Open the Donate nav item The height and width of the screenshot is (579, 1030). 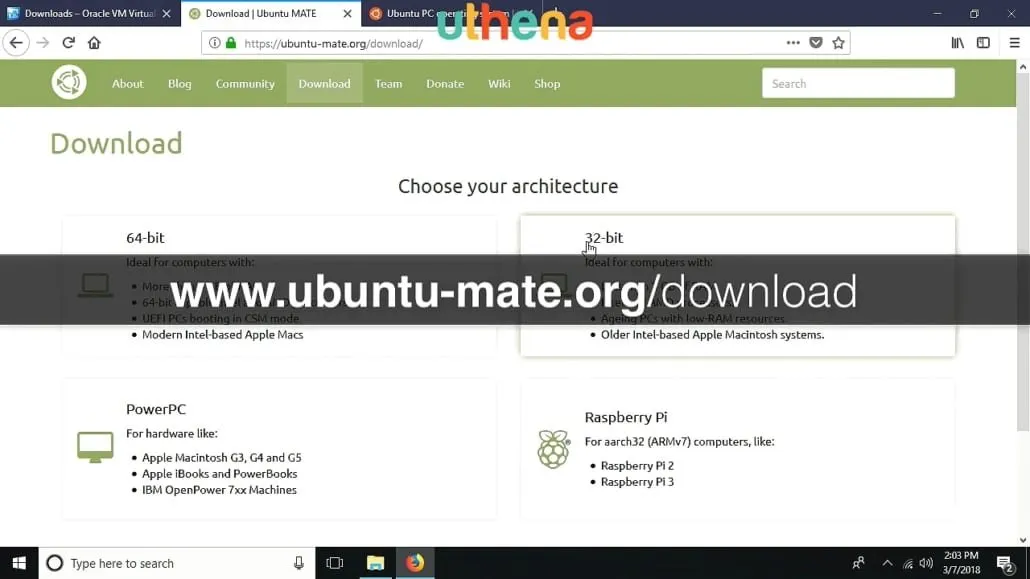pyautogui.click(x=445, y=83)
